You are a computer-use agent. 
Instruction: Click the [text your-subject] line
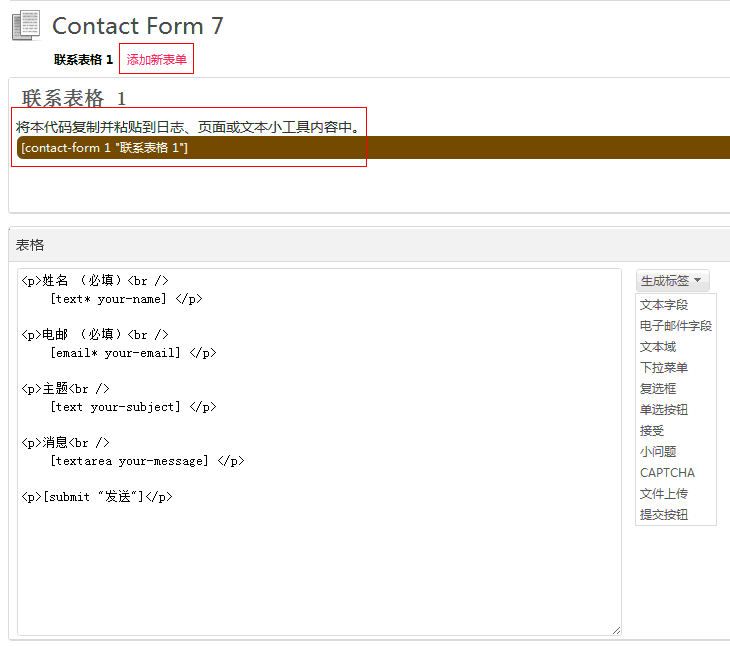(133, 407)
